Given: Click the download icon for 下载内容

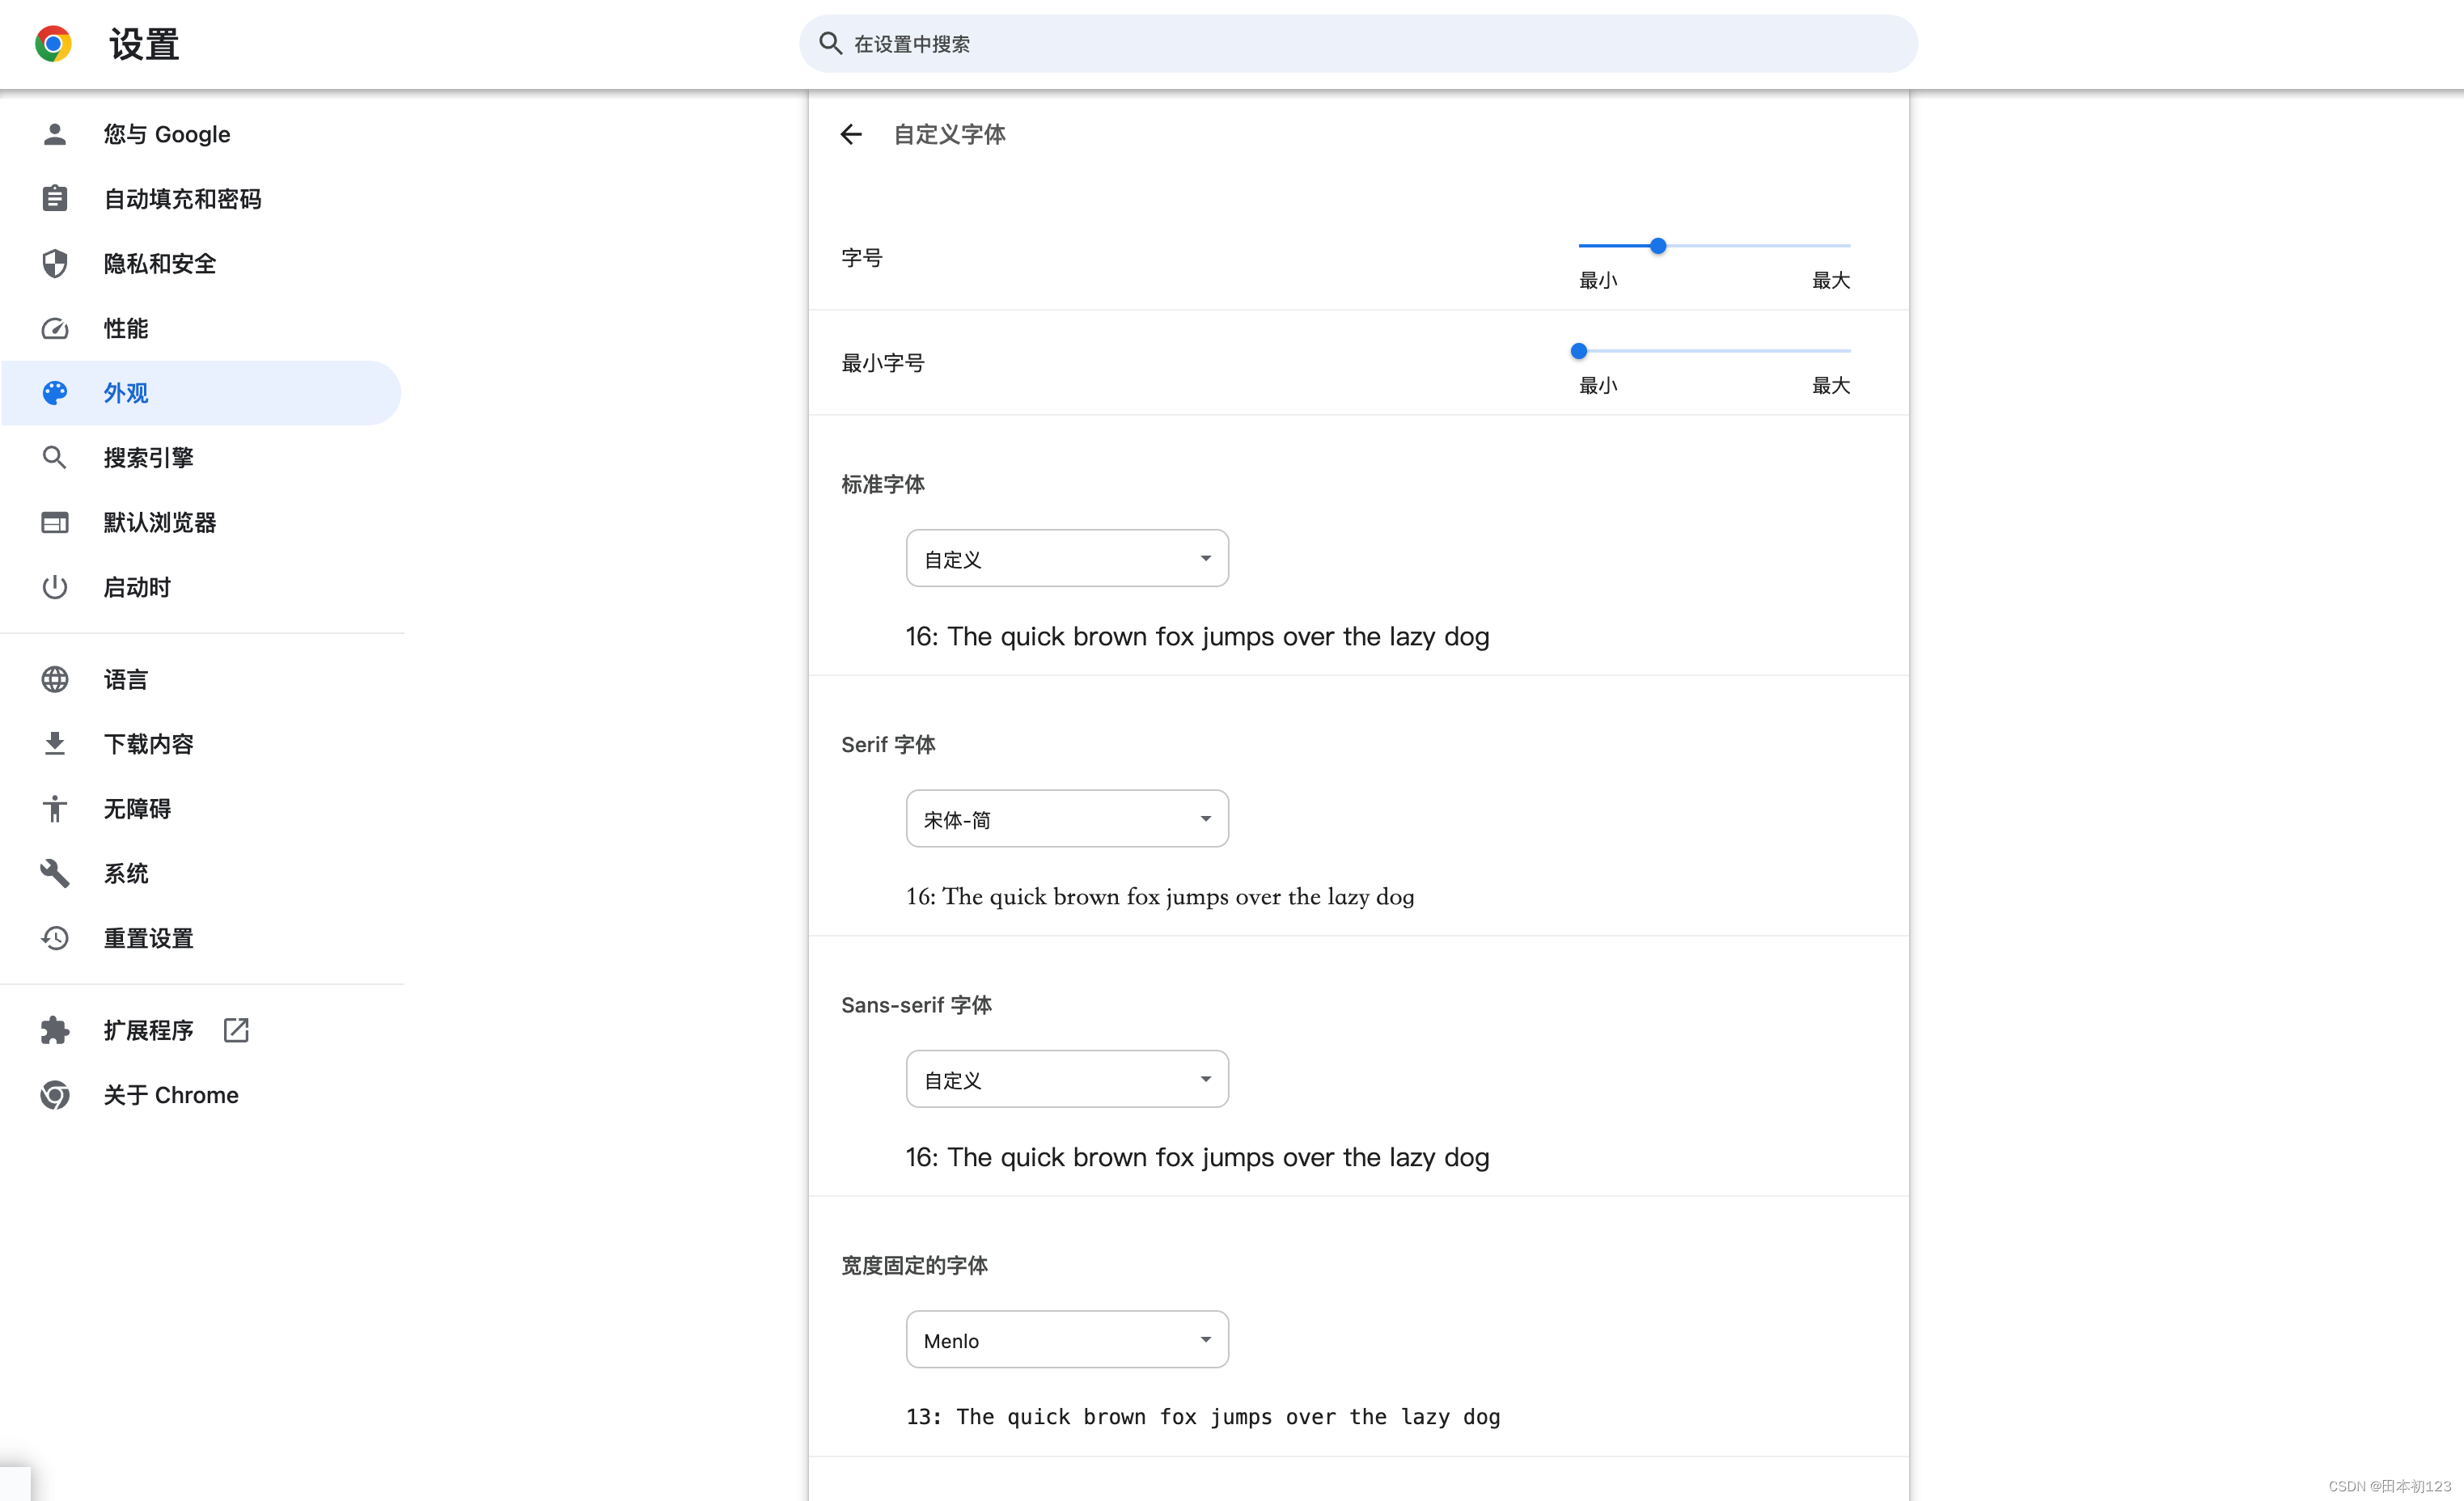Looking at the screenshot, I should coord(55,744).
